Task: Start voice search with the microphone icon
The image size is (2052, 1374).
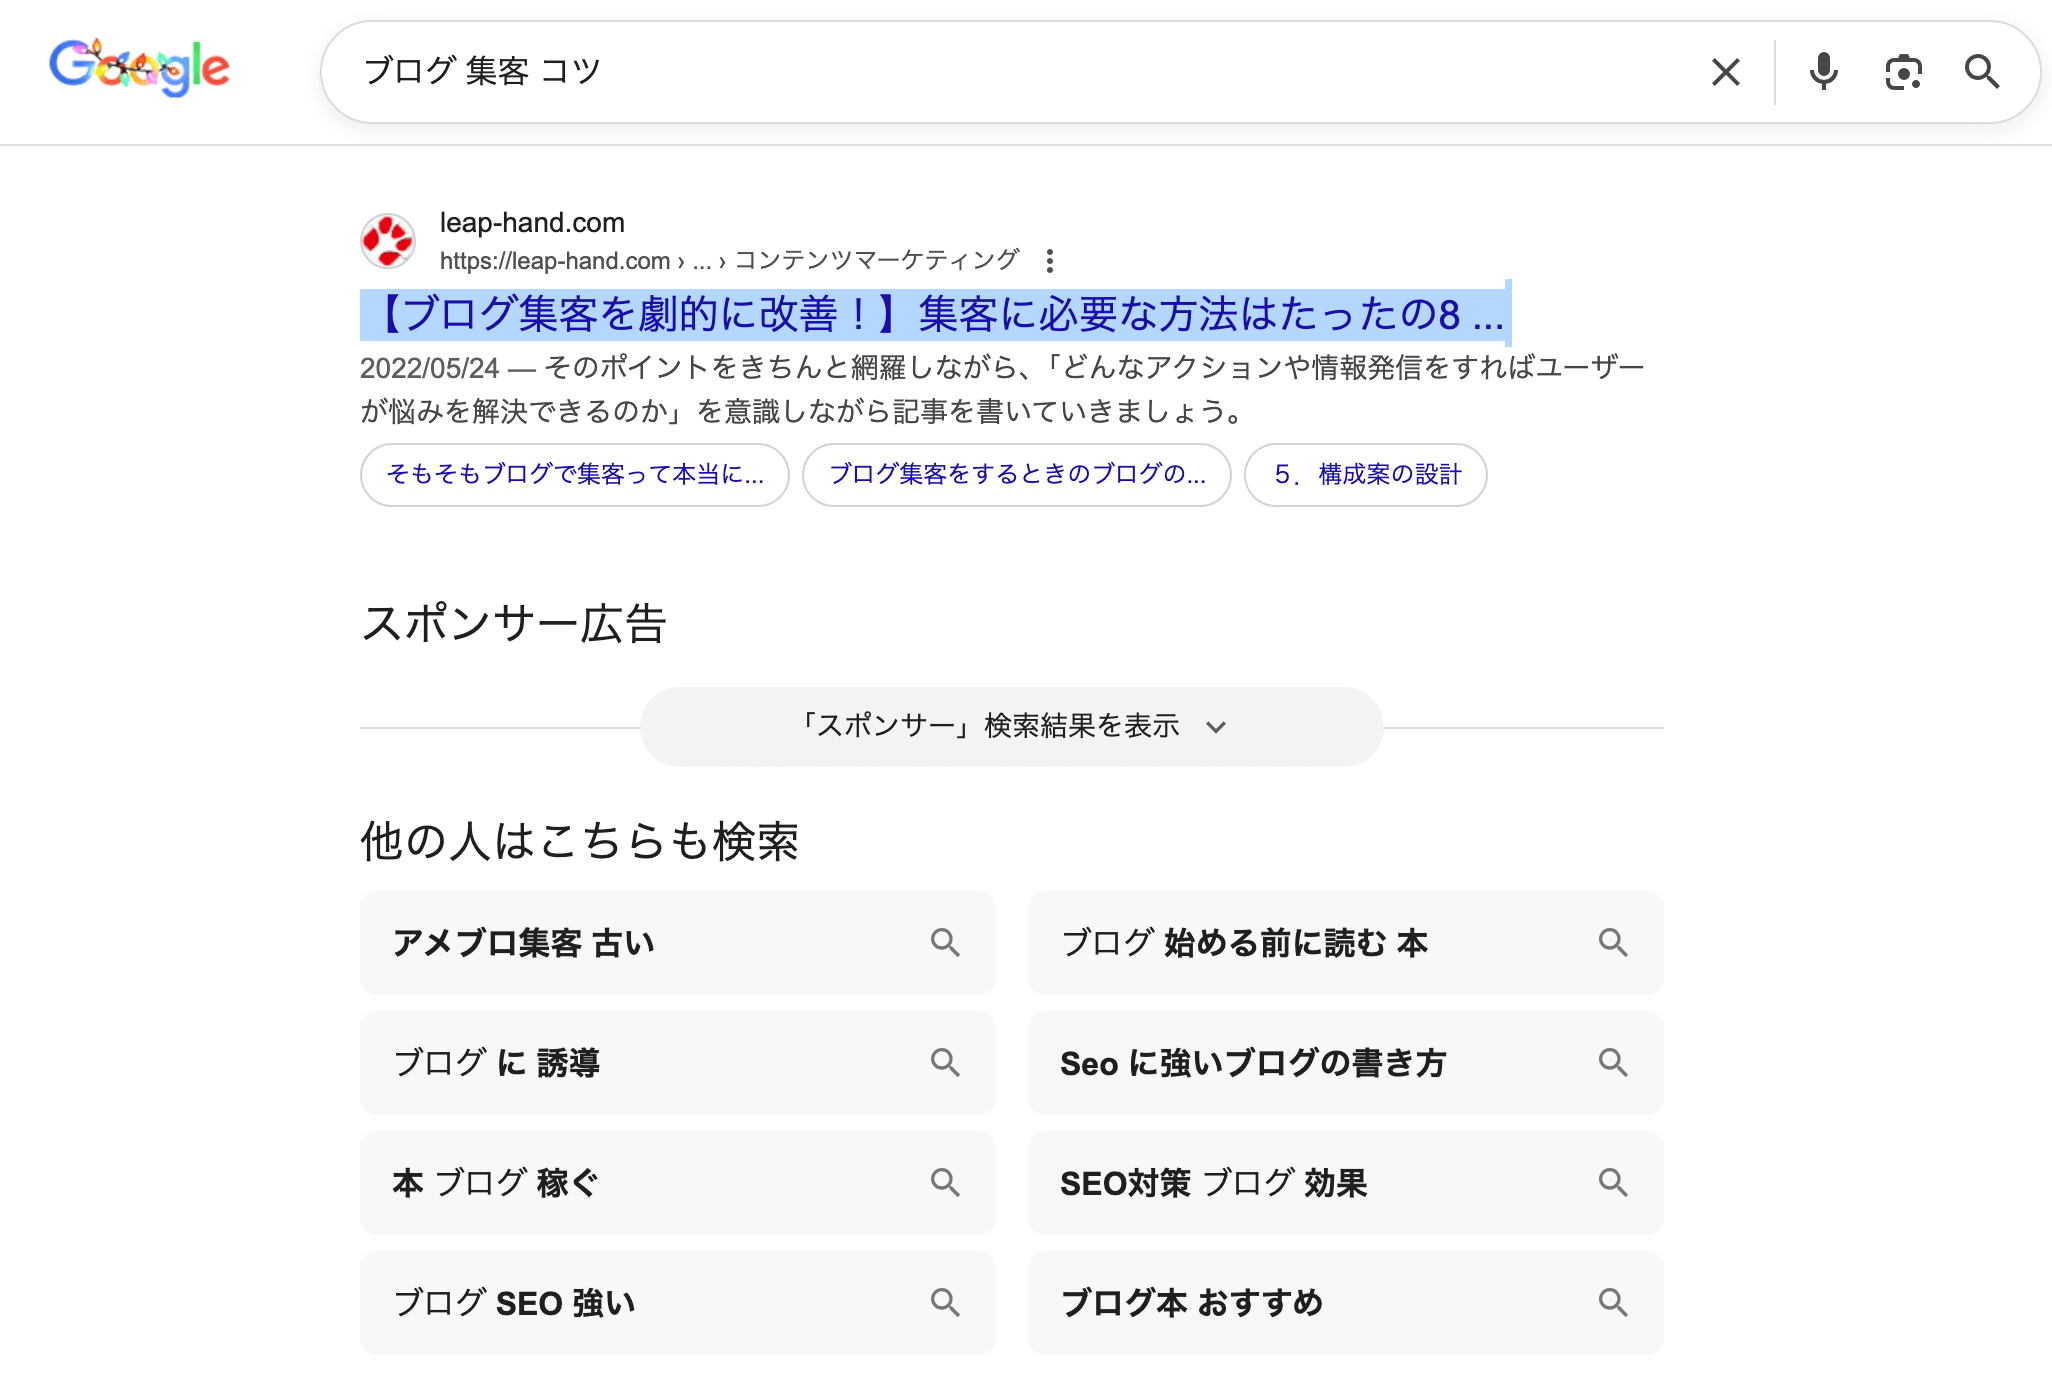Action: [x=1823, y=71]
